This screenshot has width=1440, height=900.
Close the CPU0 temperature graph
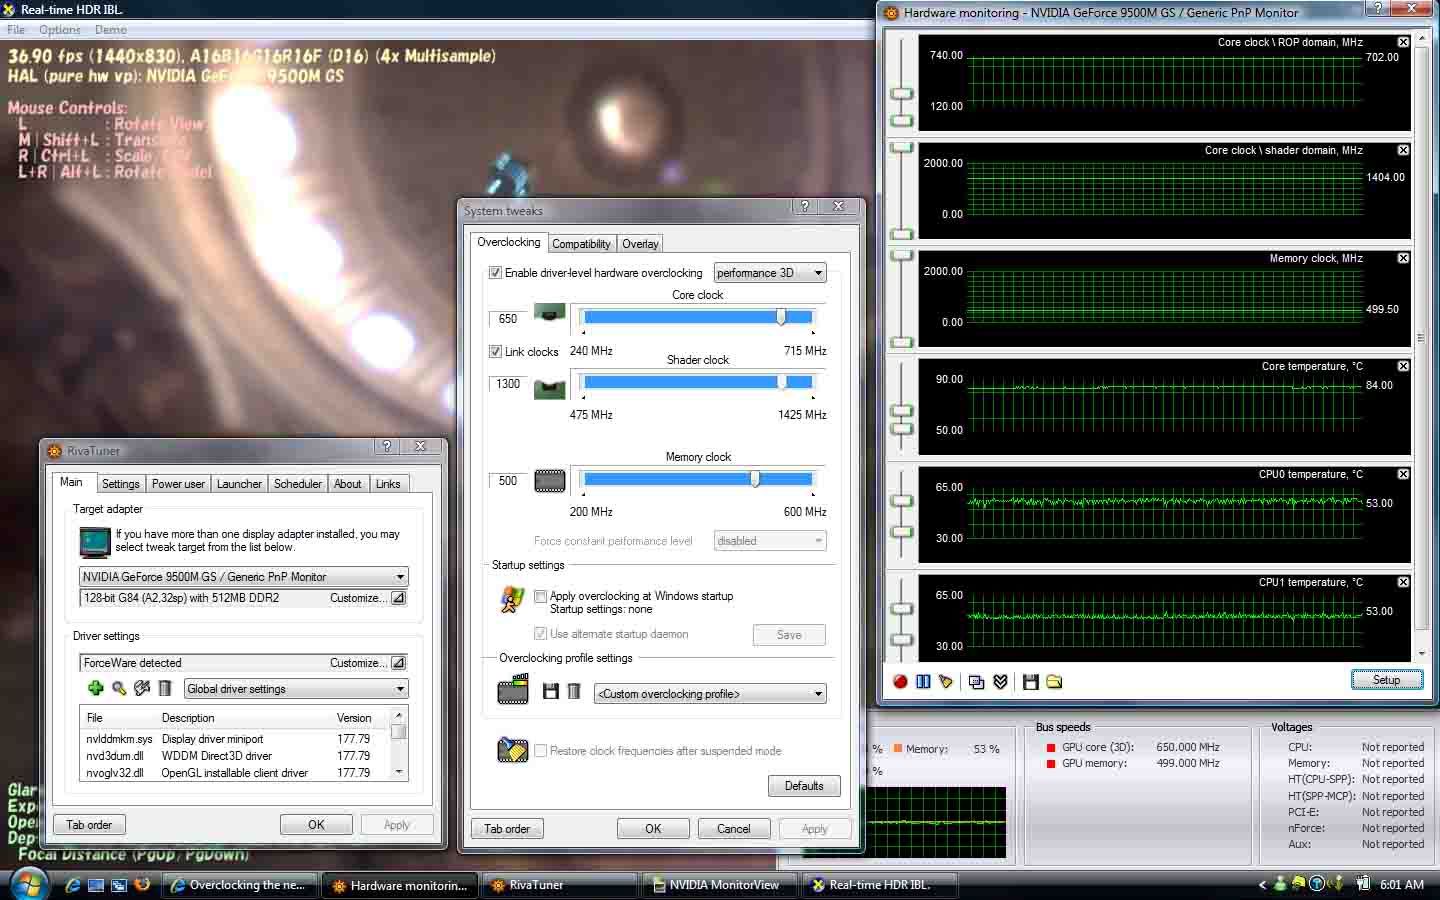(1403, 474)
